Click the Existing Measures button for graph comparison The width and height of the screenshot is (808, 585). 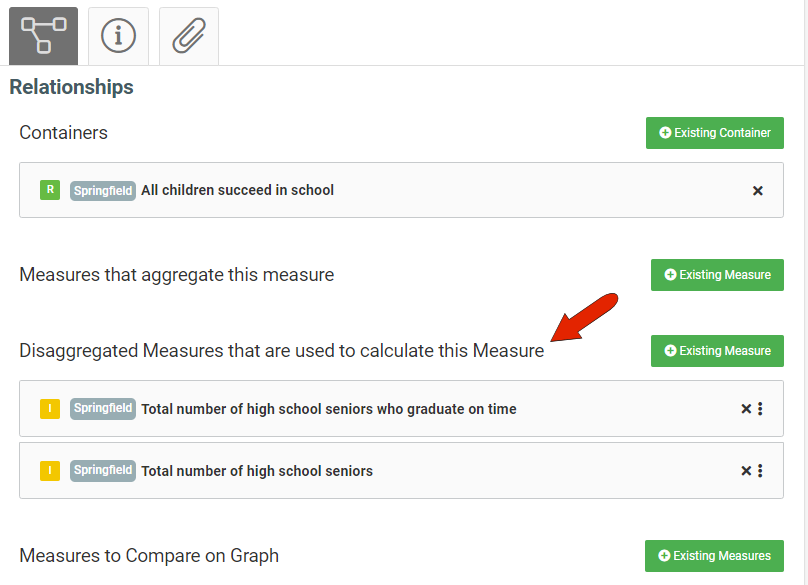click(x=714, y=556)
